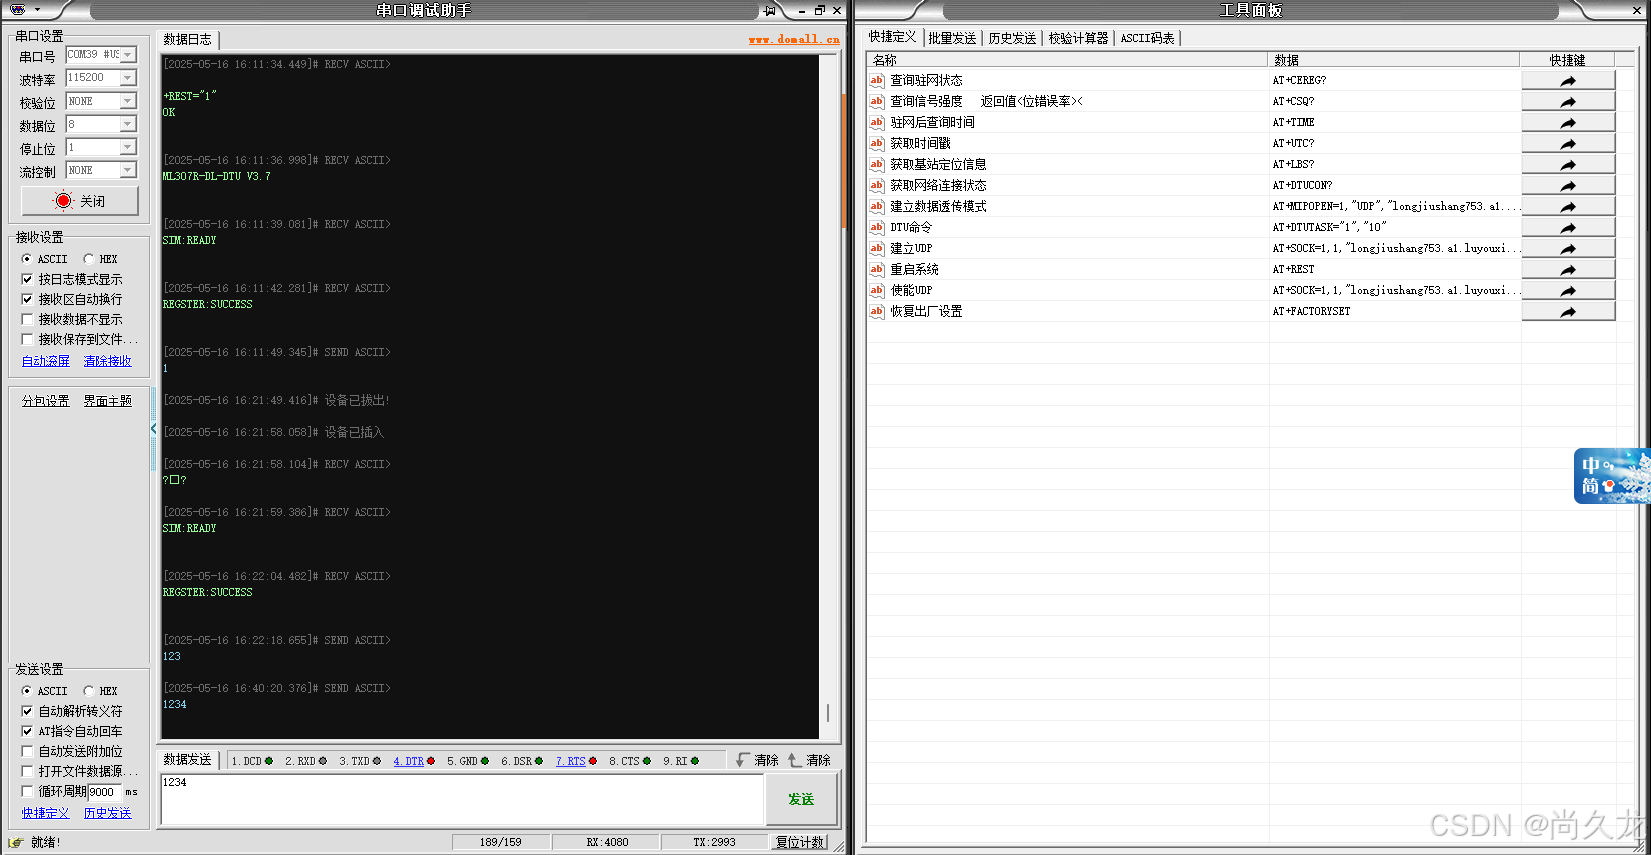This screenshot has height=855, width=1651.
Task: Select ASCII receive mode radio
Action: pos(27,259)
